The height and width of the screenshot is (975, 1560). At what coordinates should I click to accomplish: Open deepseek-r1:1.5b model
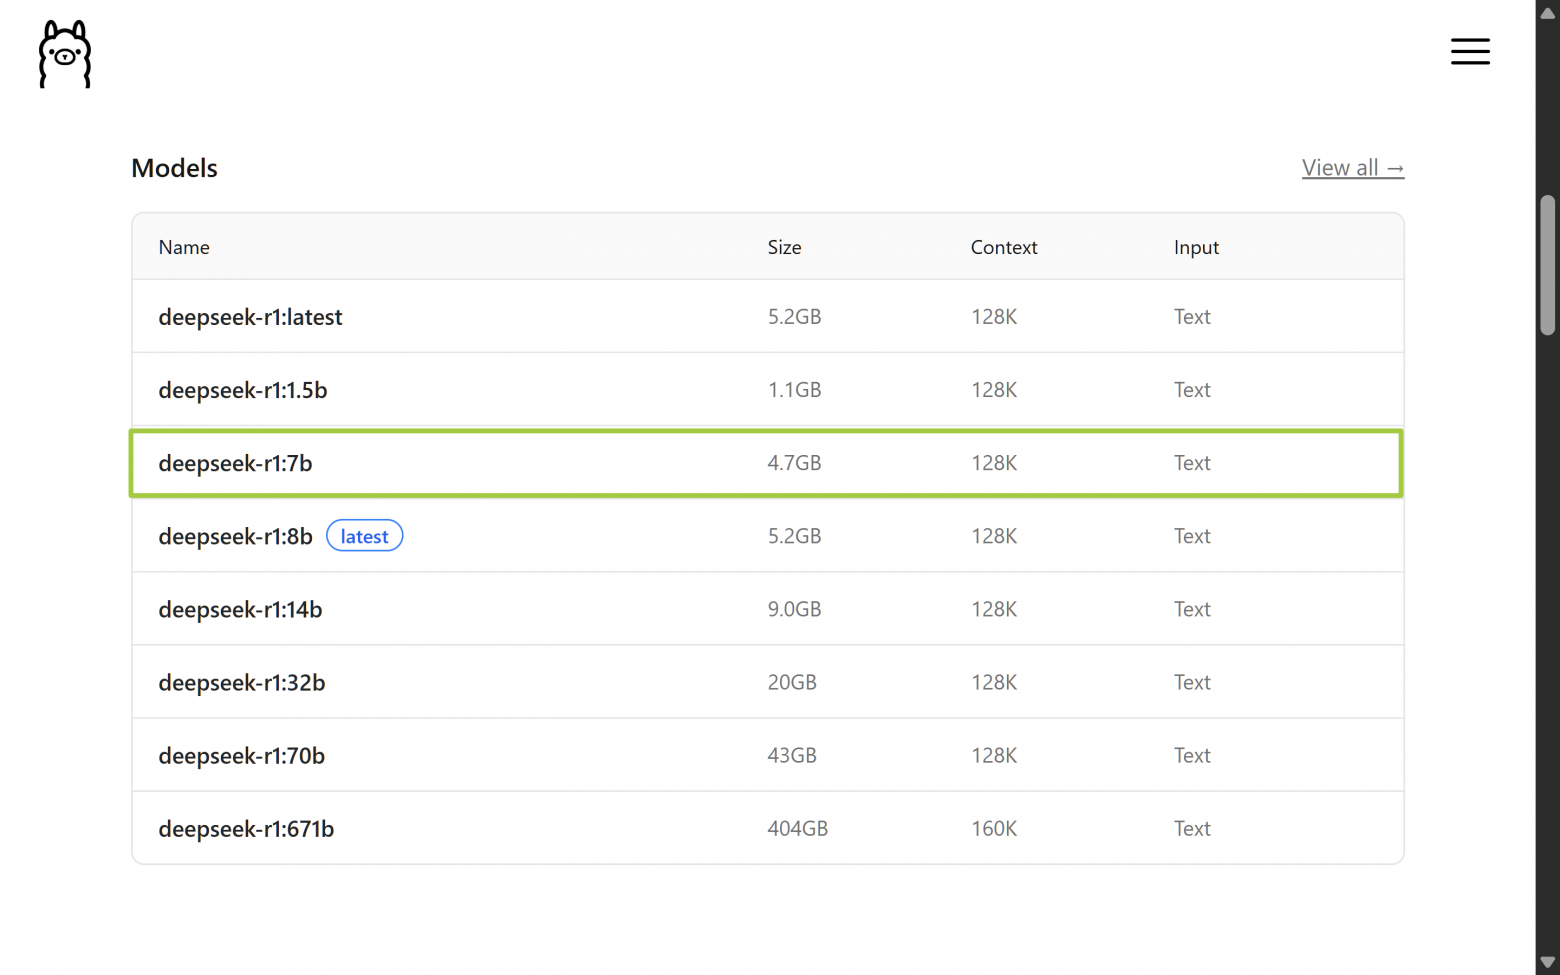[x=243, y=390]
